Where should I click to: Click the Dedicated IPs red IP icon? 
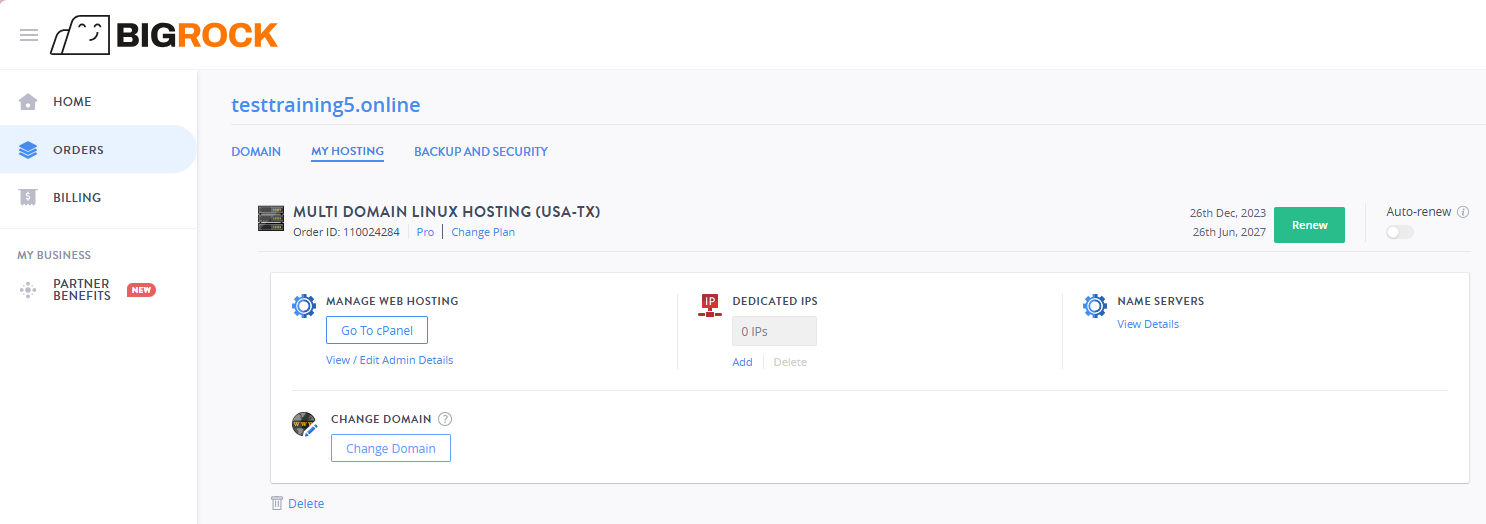tap(710, 306)
